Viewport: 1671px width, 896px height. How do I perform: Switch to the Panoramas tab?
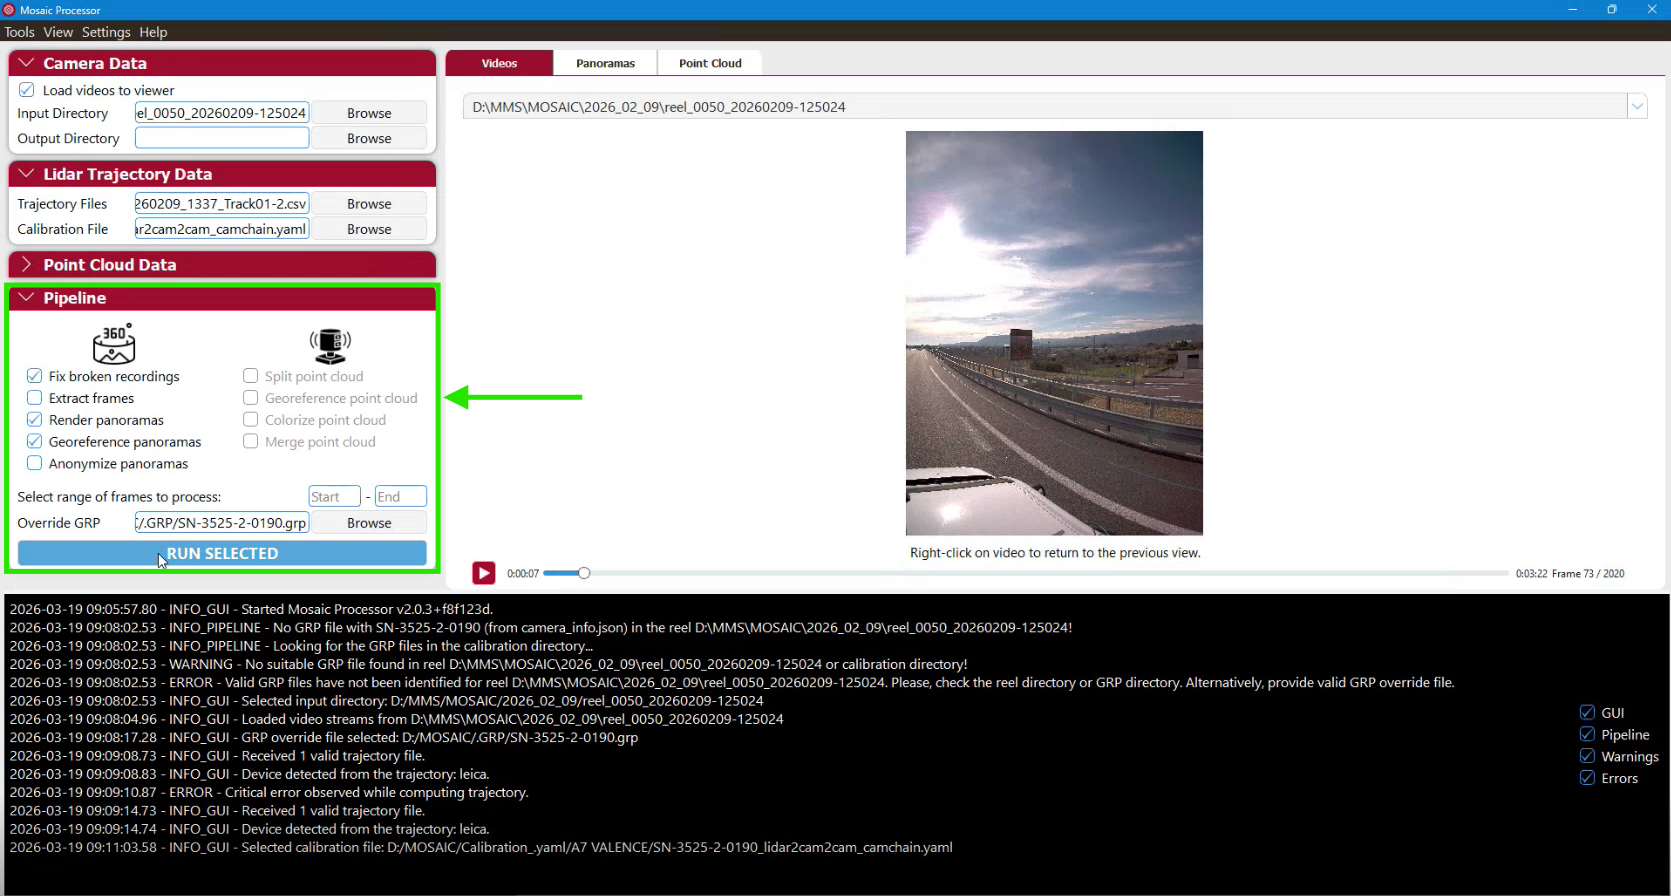tap(605, 63)
